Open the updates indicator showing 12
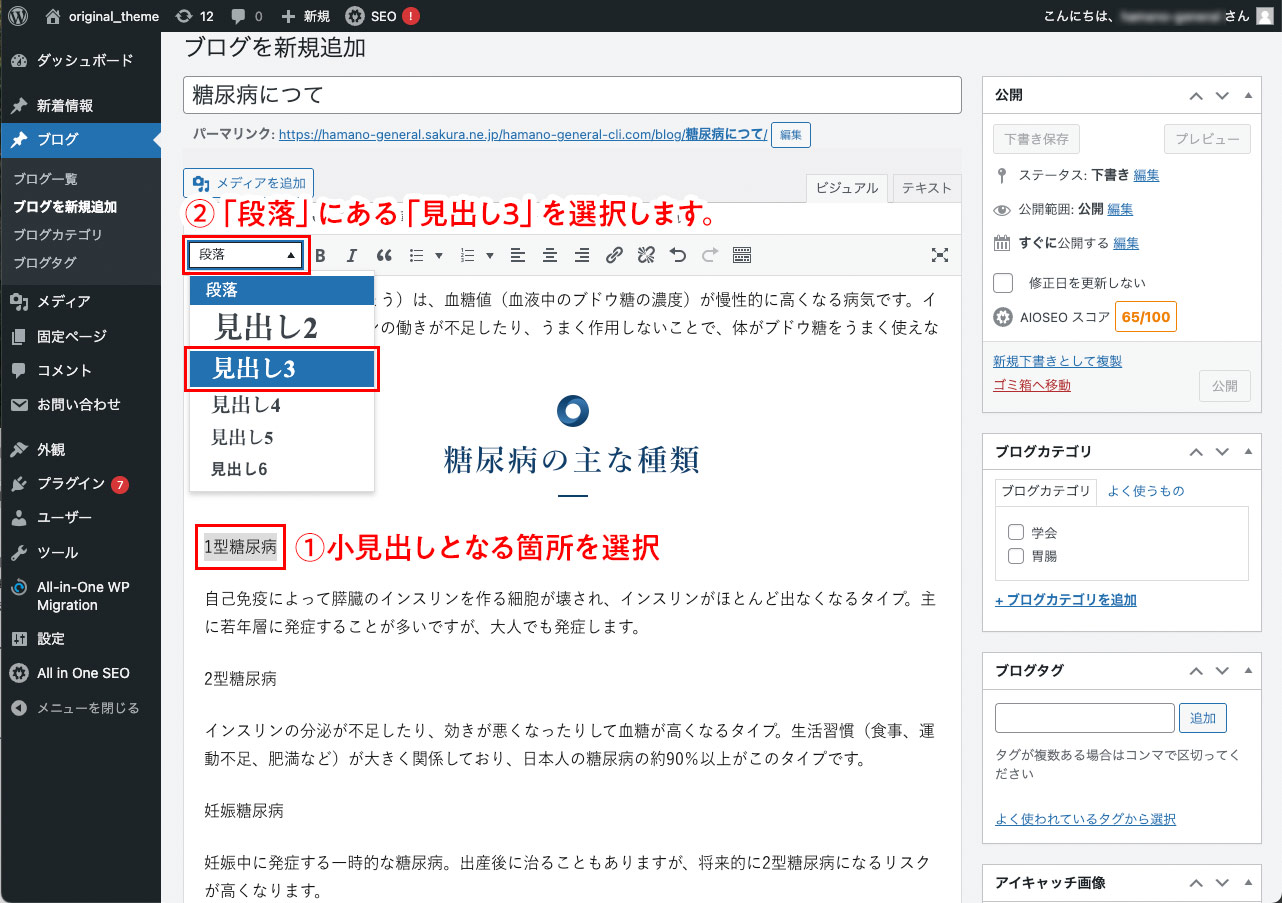 pos(194,16)
